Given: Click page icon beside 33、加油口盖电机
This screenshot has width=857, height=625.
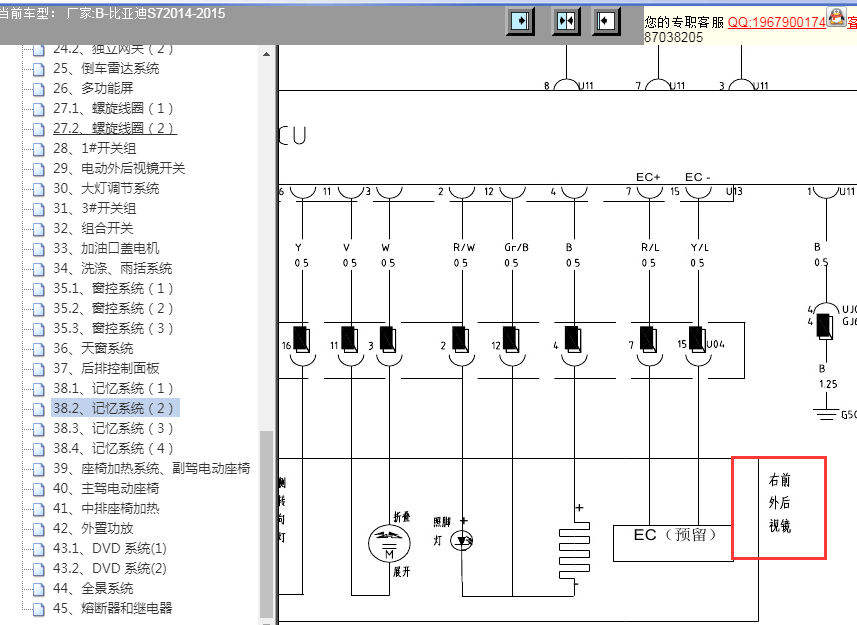Looking at the screenshot, I should pos(39,249).
